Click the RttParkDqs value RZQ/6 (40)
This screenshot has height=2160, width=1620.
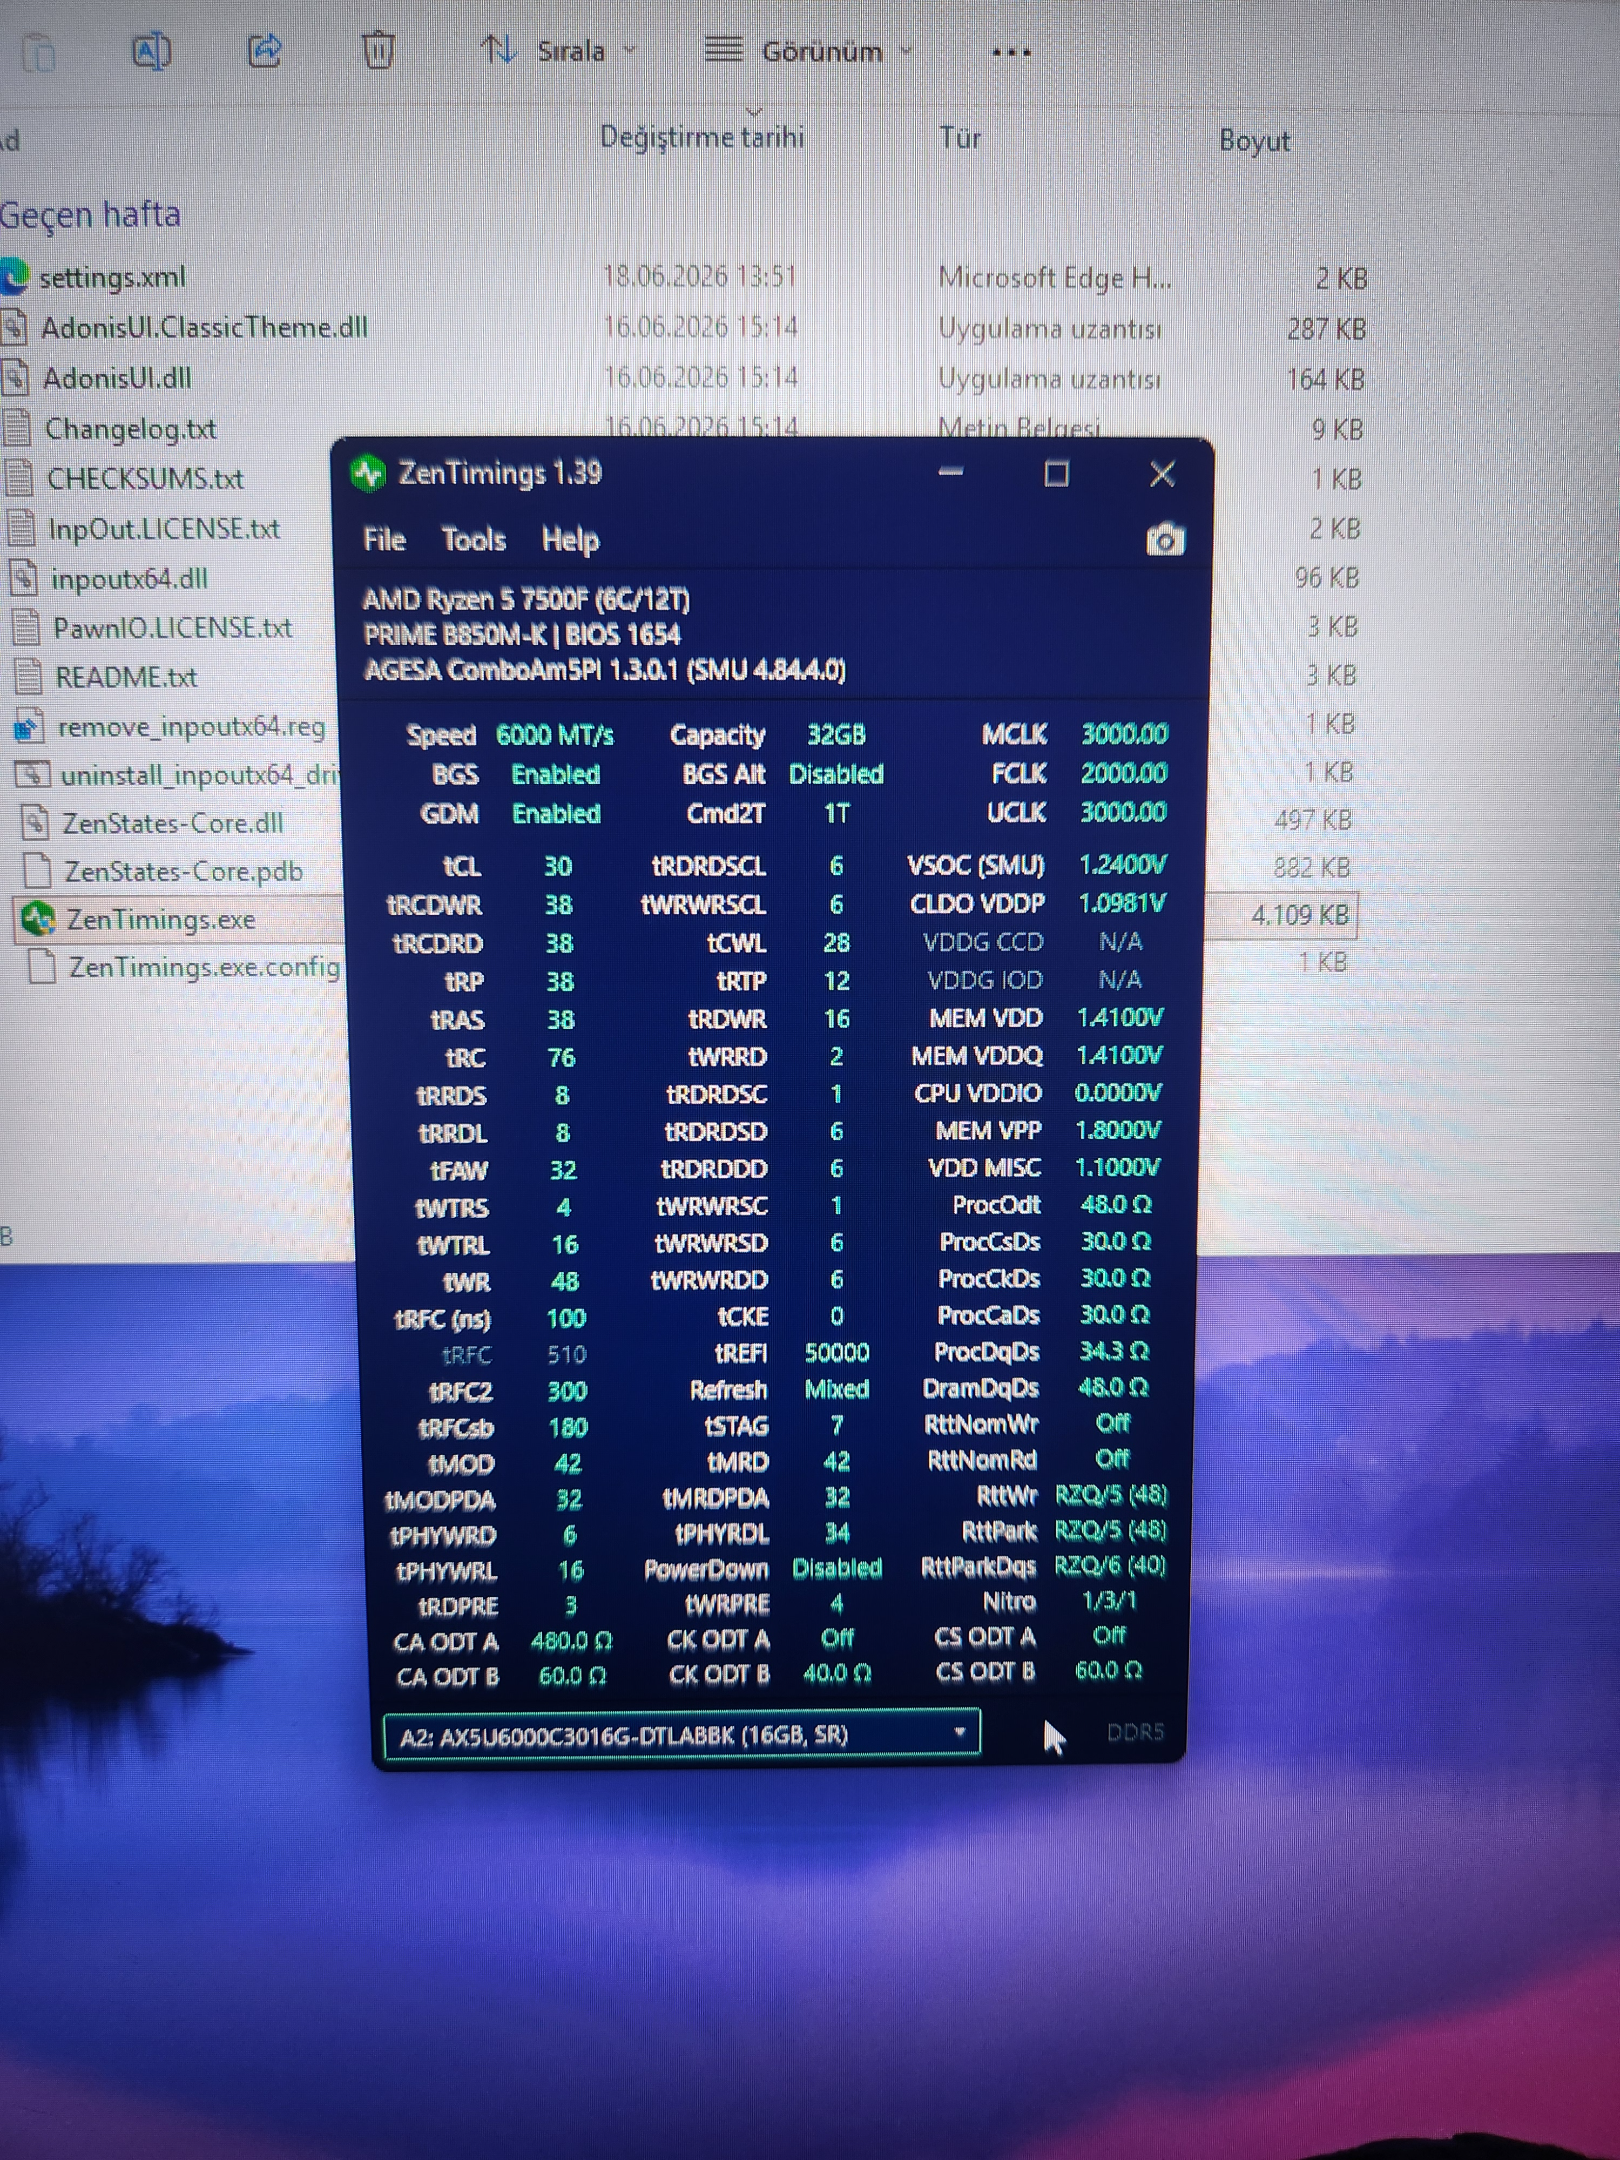[x=1111, y=1565]
